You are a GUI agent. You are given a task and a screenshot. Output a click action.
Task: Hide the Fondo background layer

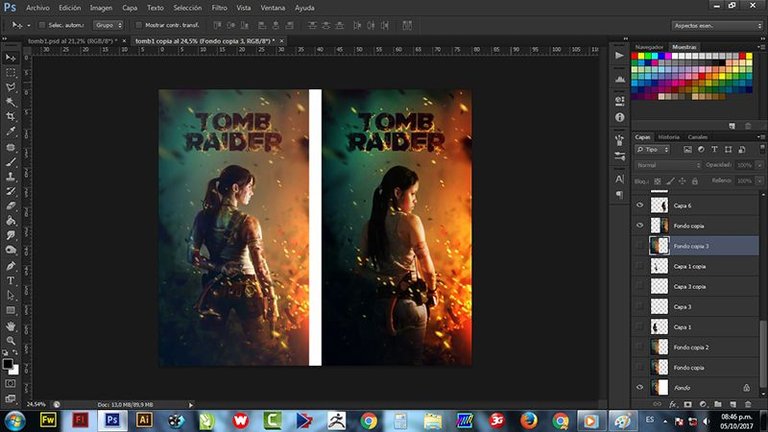[x=640, y=387]
